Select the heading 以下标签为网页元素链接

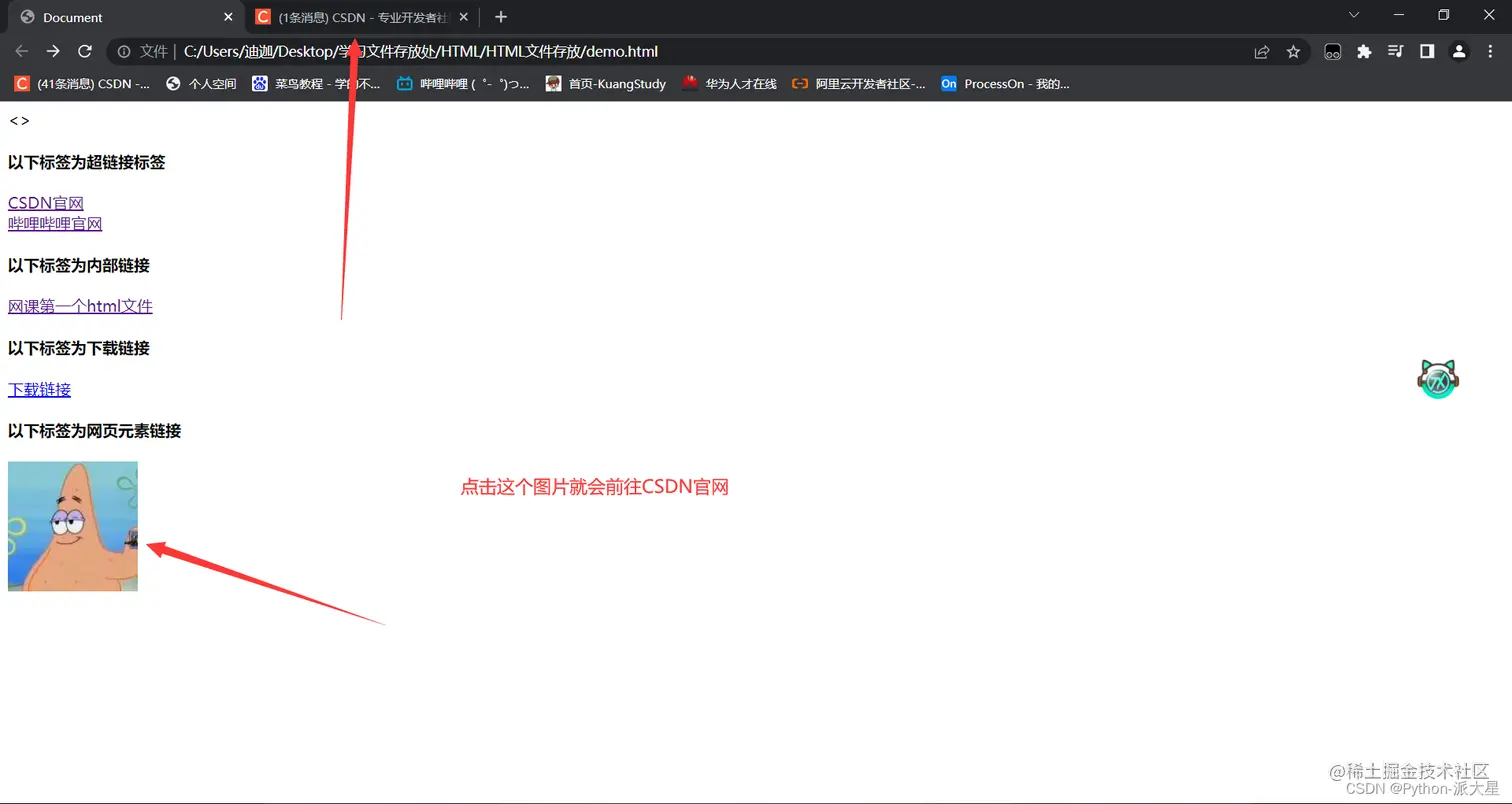[x=94, y=431]
